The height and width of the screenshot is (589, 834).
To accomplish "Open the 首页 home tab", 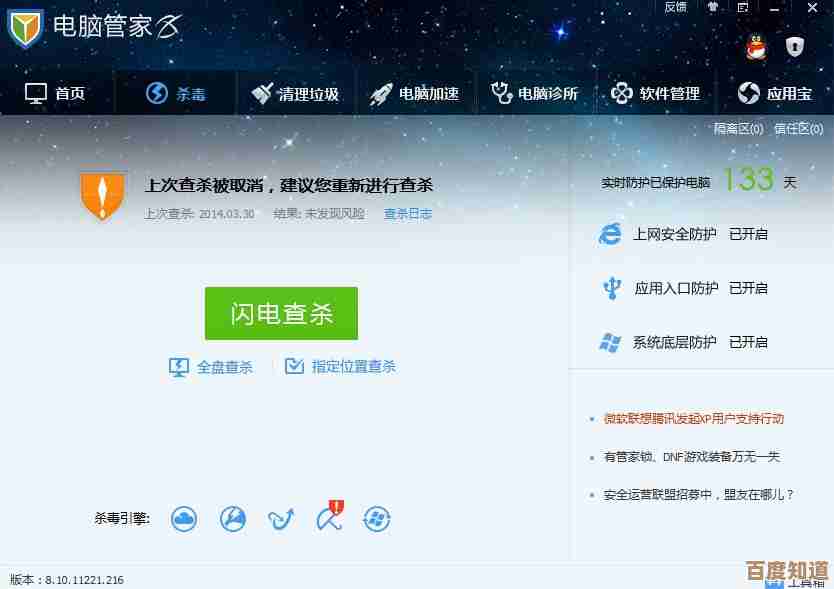I will point(55,94).
